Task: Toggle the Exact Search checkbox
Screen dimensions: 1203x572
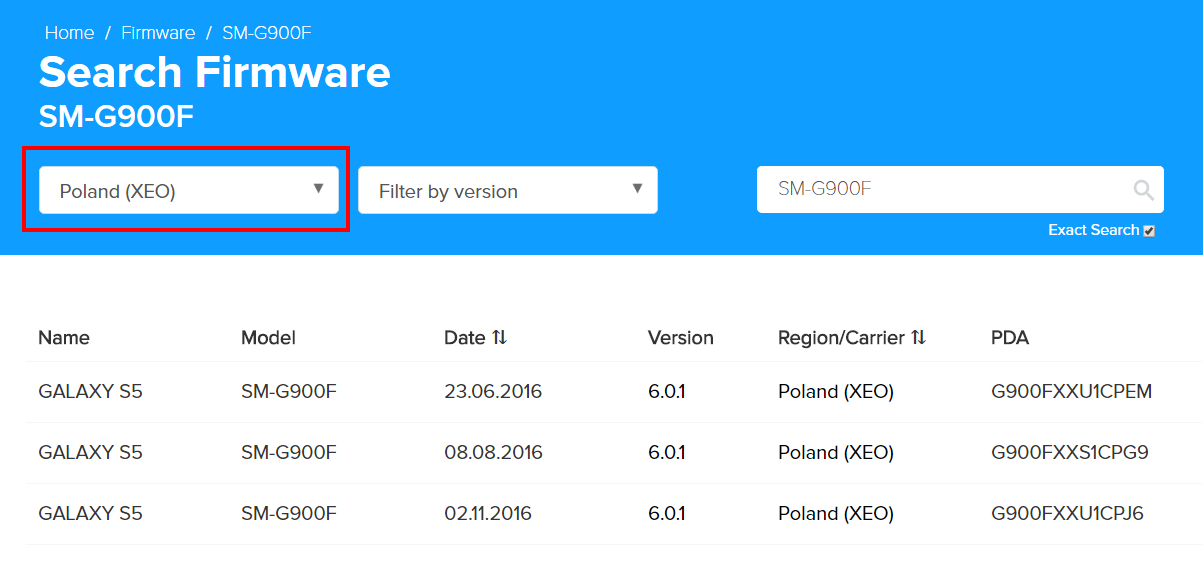Action: click(x=1149, y=231)
